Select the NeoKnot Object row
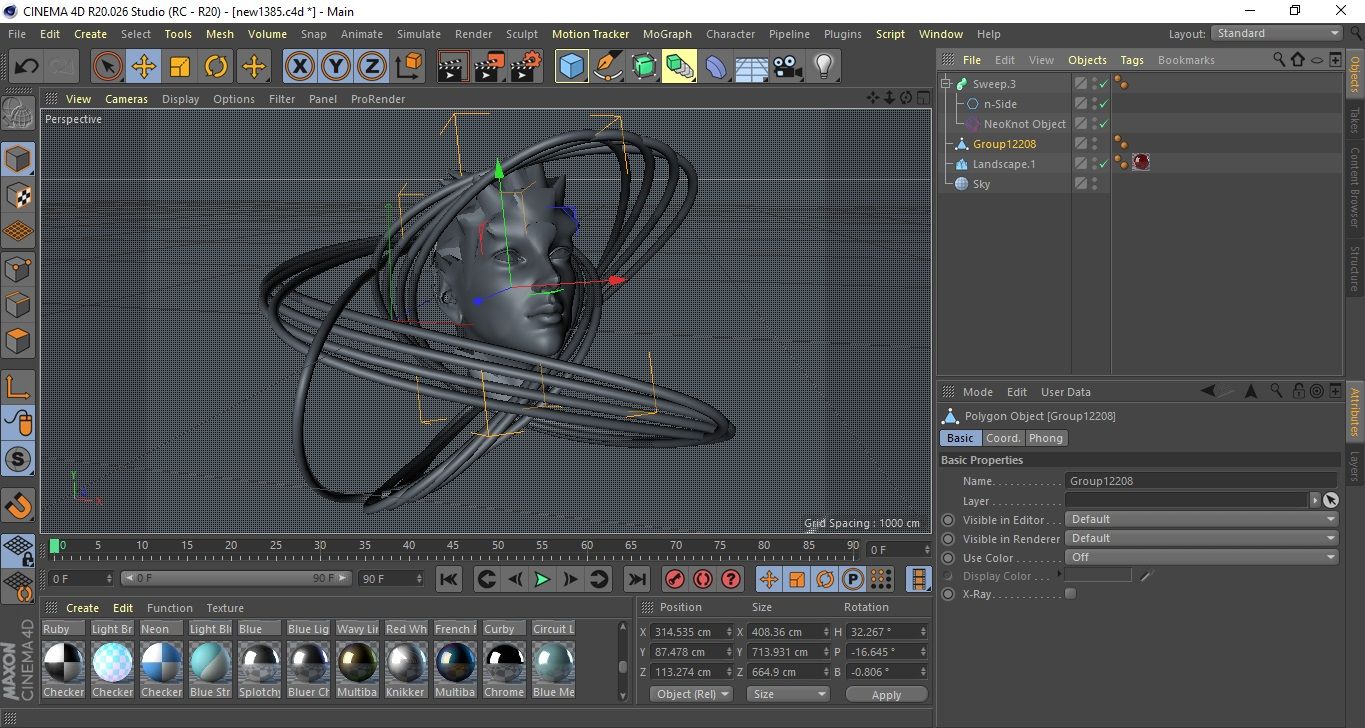Image resolution: width=1365 pixels, height=728 pixels. tap(1024, 124)
